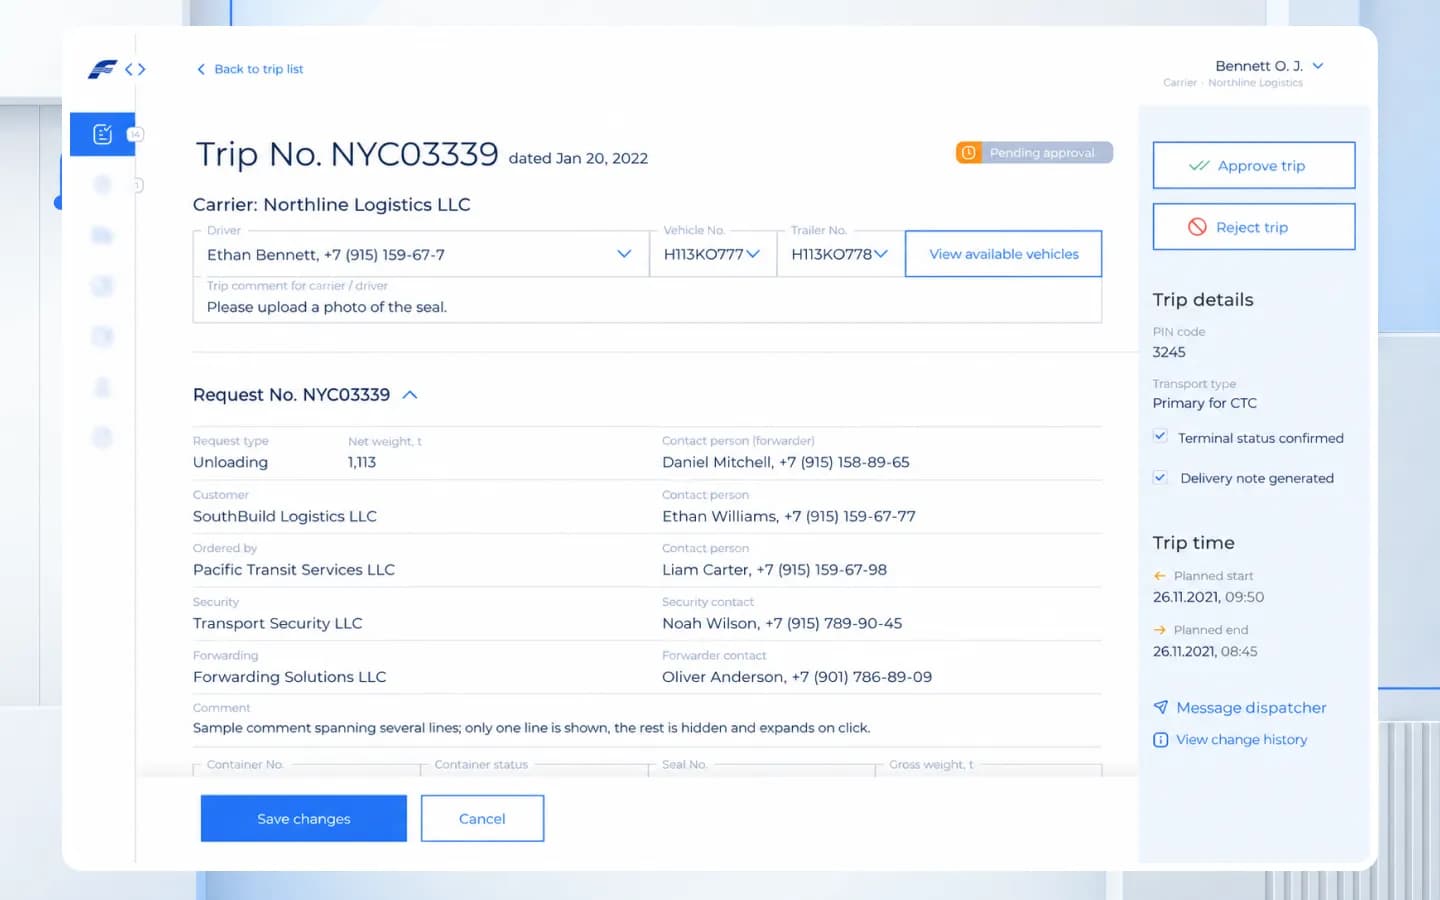Select the Trip No. NYC03339 heading

(x=347, y=154)
